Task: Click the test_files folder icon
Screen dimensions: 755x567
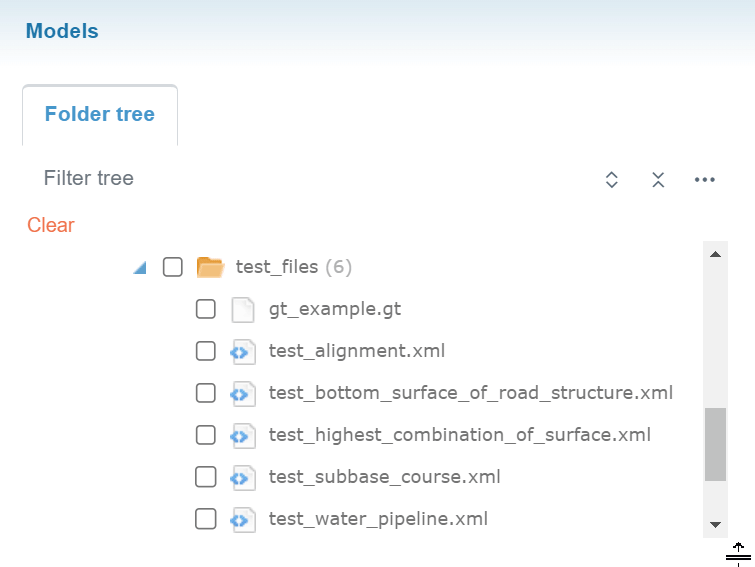Action: [x=210, y=267]
